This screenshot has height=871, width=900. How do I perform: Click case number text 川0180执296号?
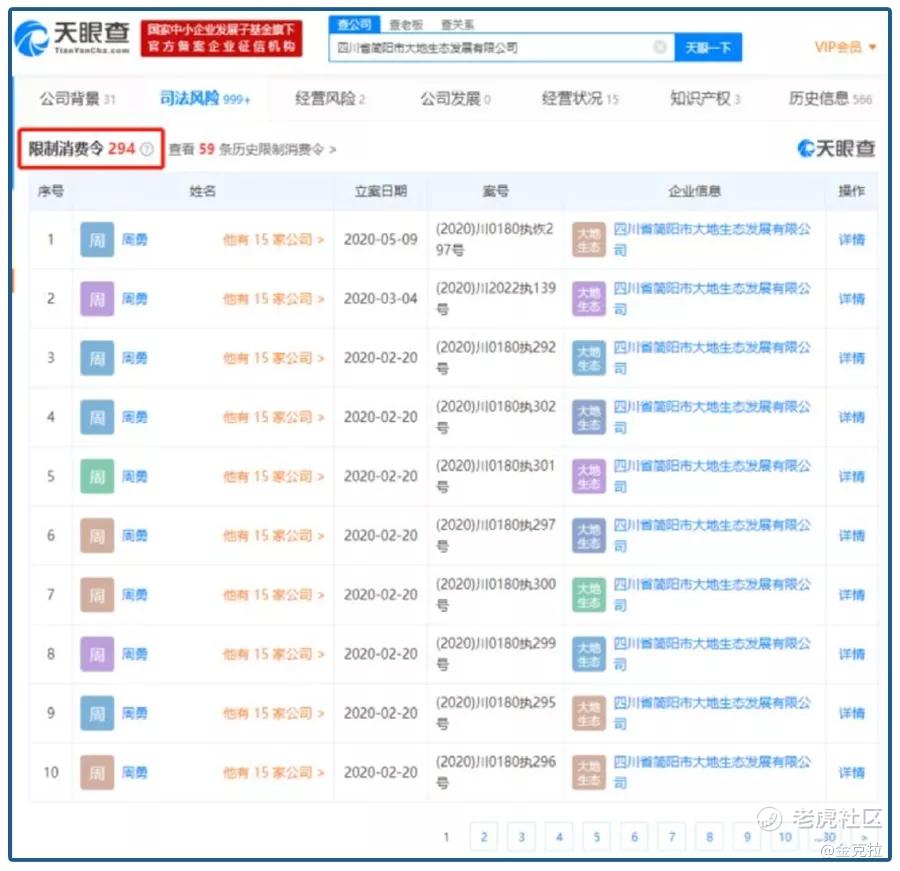tap(496, 772)
